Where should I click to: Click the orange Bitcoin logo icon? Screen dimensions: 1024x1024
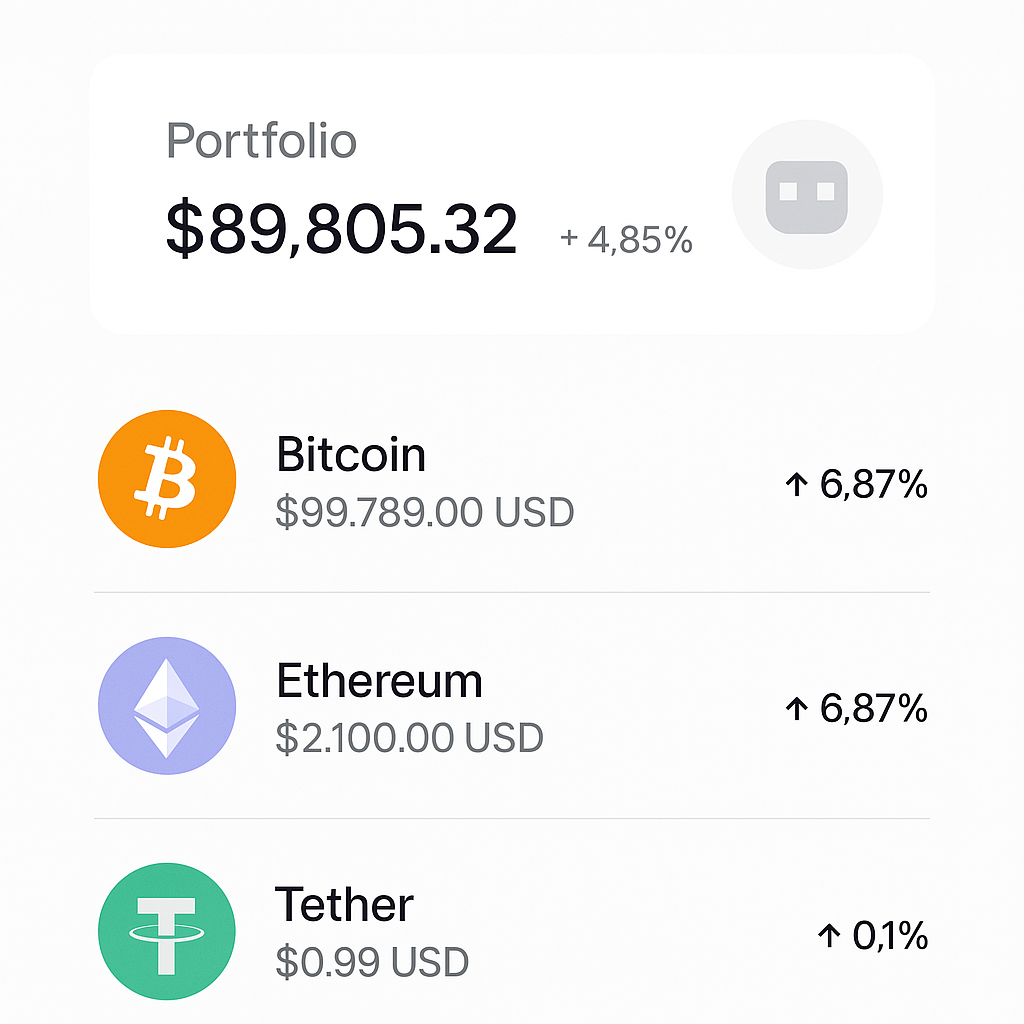167,479
